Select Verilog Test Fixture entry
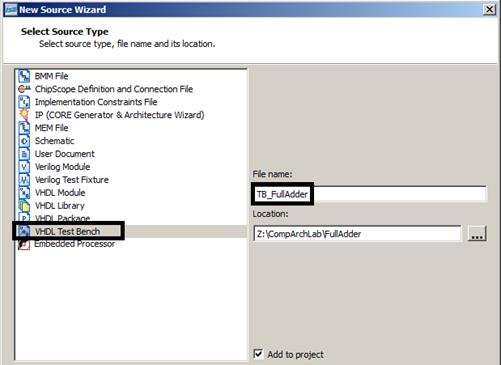501x365 pixels. pyautogui.click(x=72, y=180)
